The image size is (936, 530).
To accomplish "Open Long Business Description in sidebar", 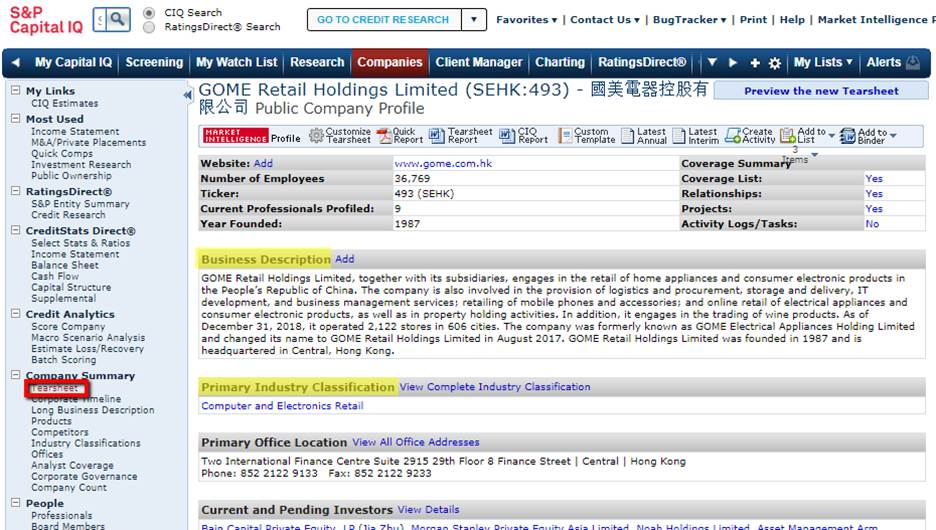I will pos(93,410).
